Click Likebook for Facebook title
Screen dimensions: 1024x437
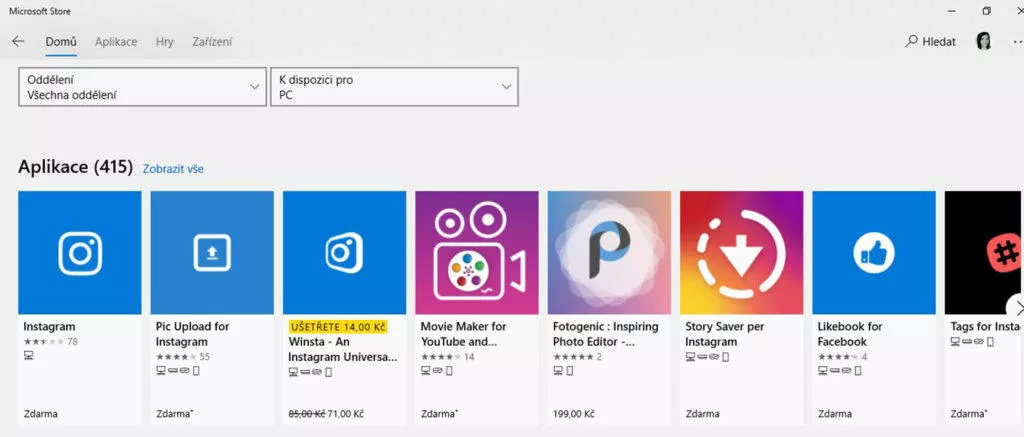[x=850, y=334]
